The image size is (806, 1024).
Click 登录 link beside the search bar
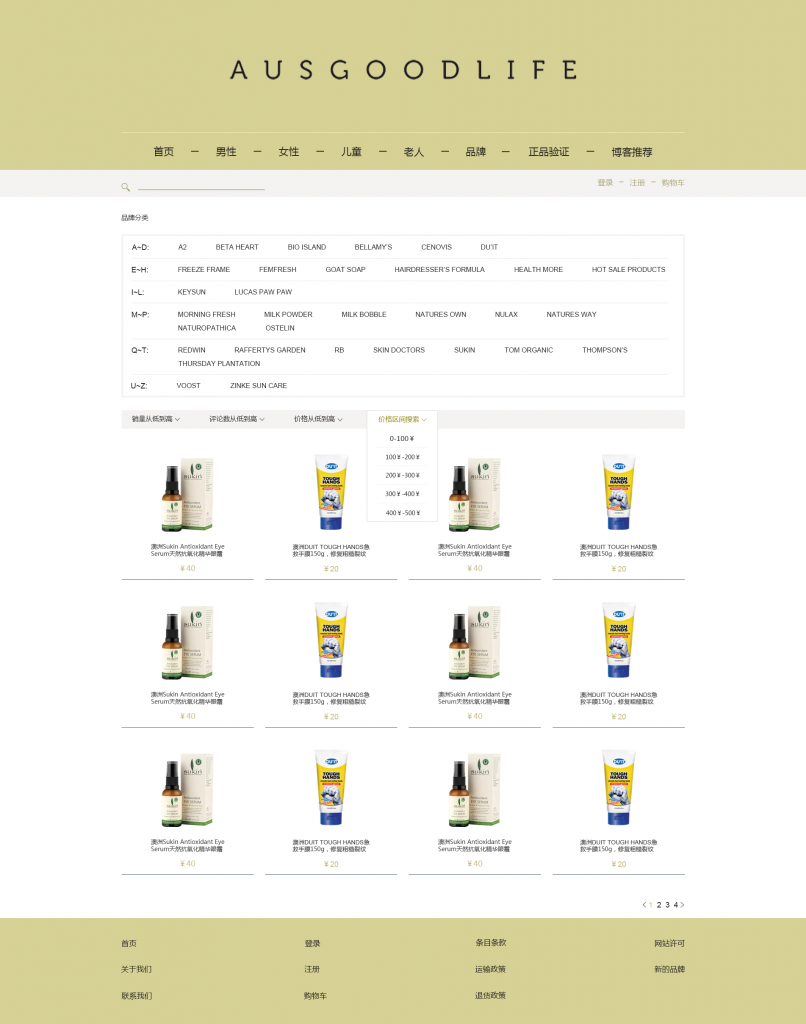605,183
